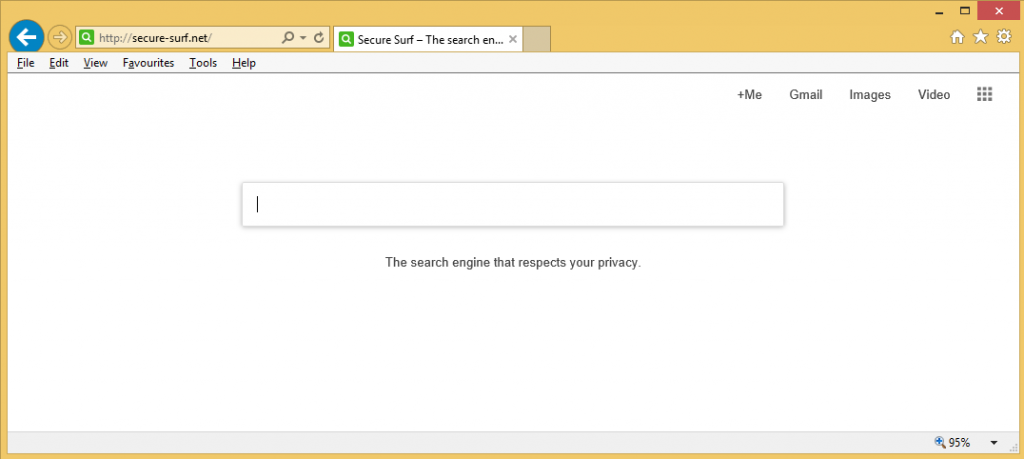
Task: Open the Favourites menu
Action: point(148,63)
